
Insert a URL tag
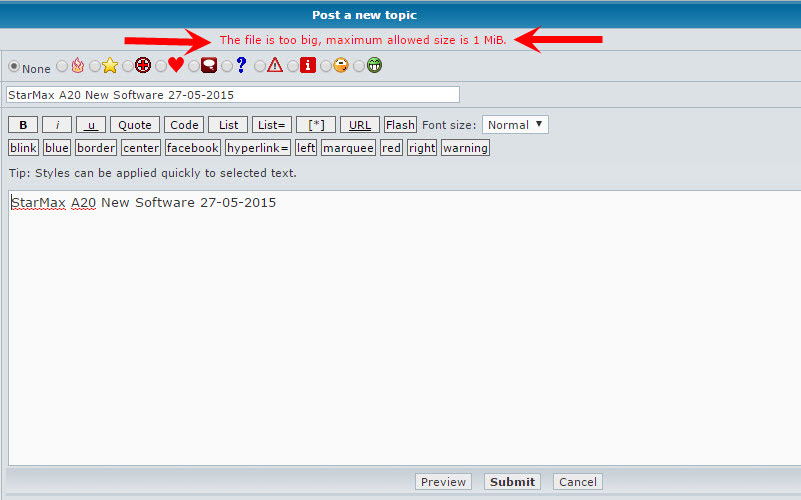tap(360, 125)
